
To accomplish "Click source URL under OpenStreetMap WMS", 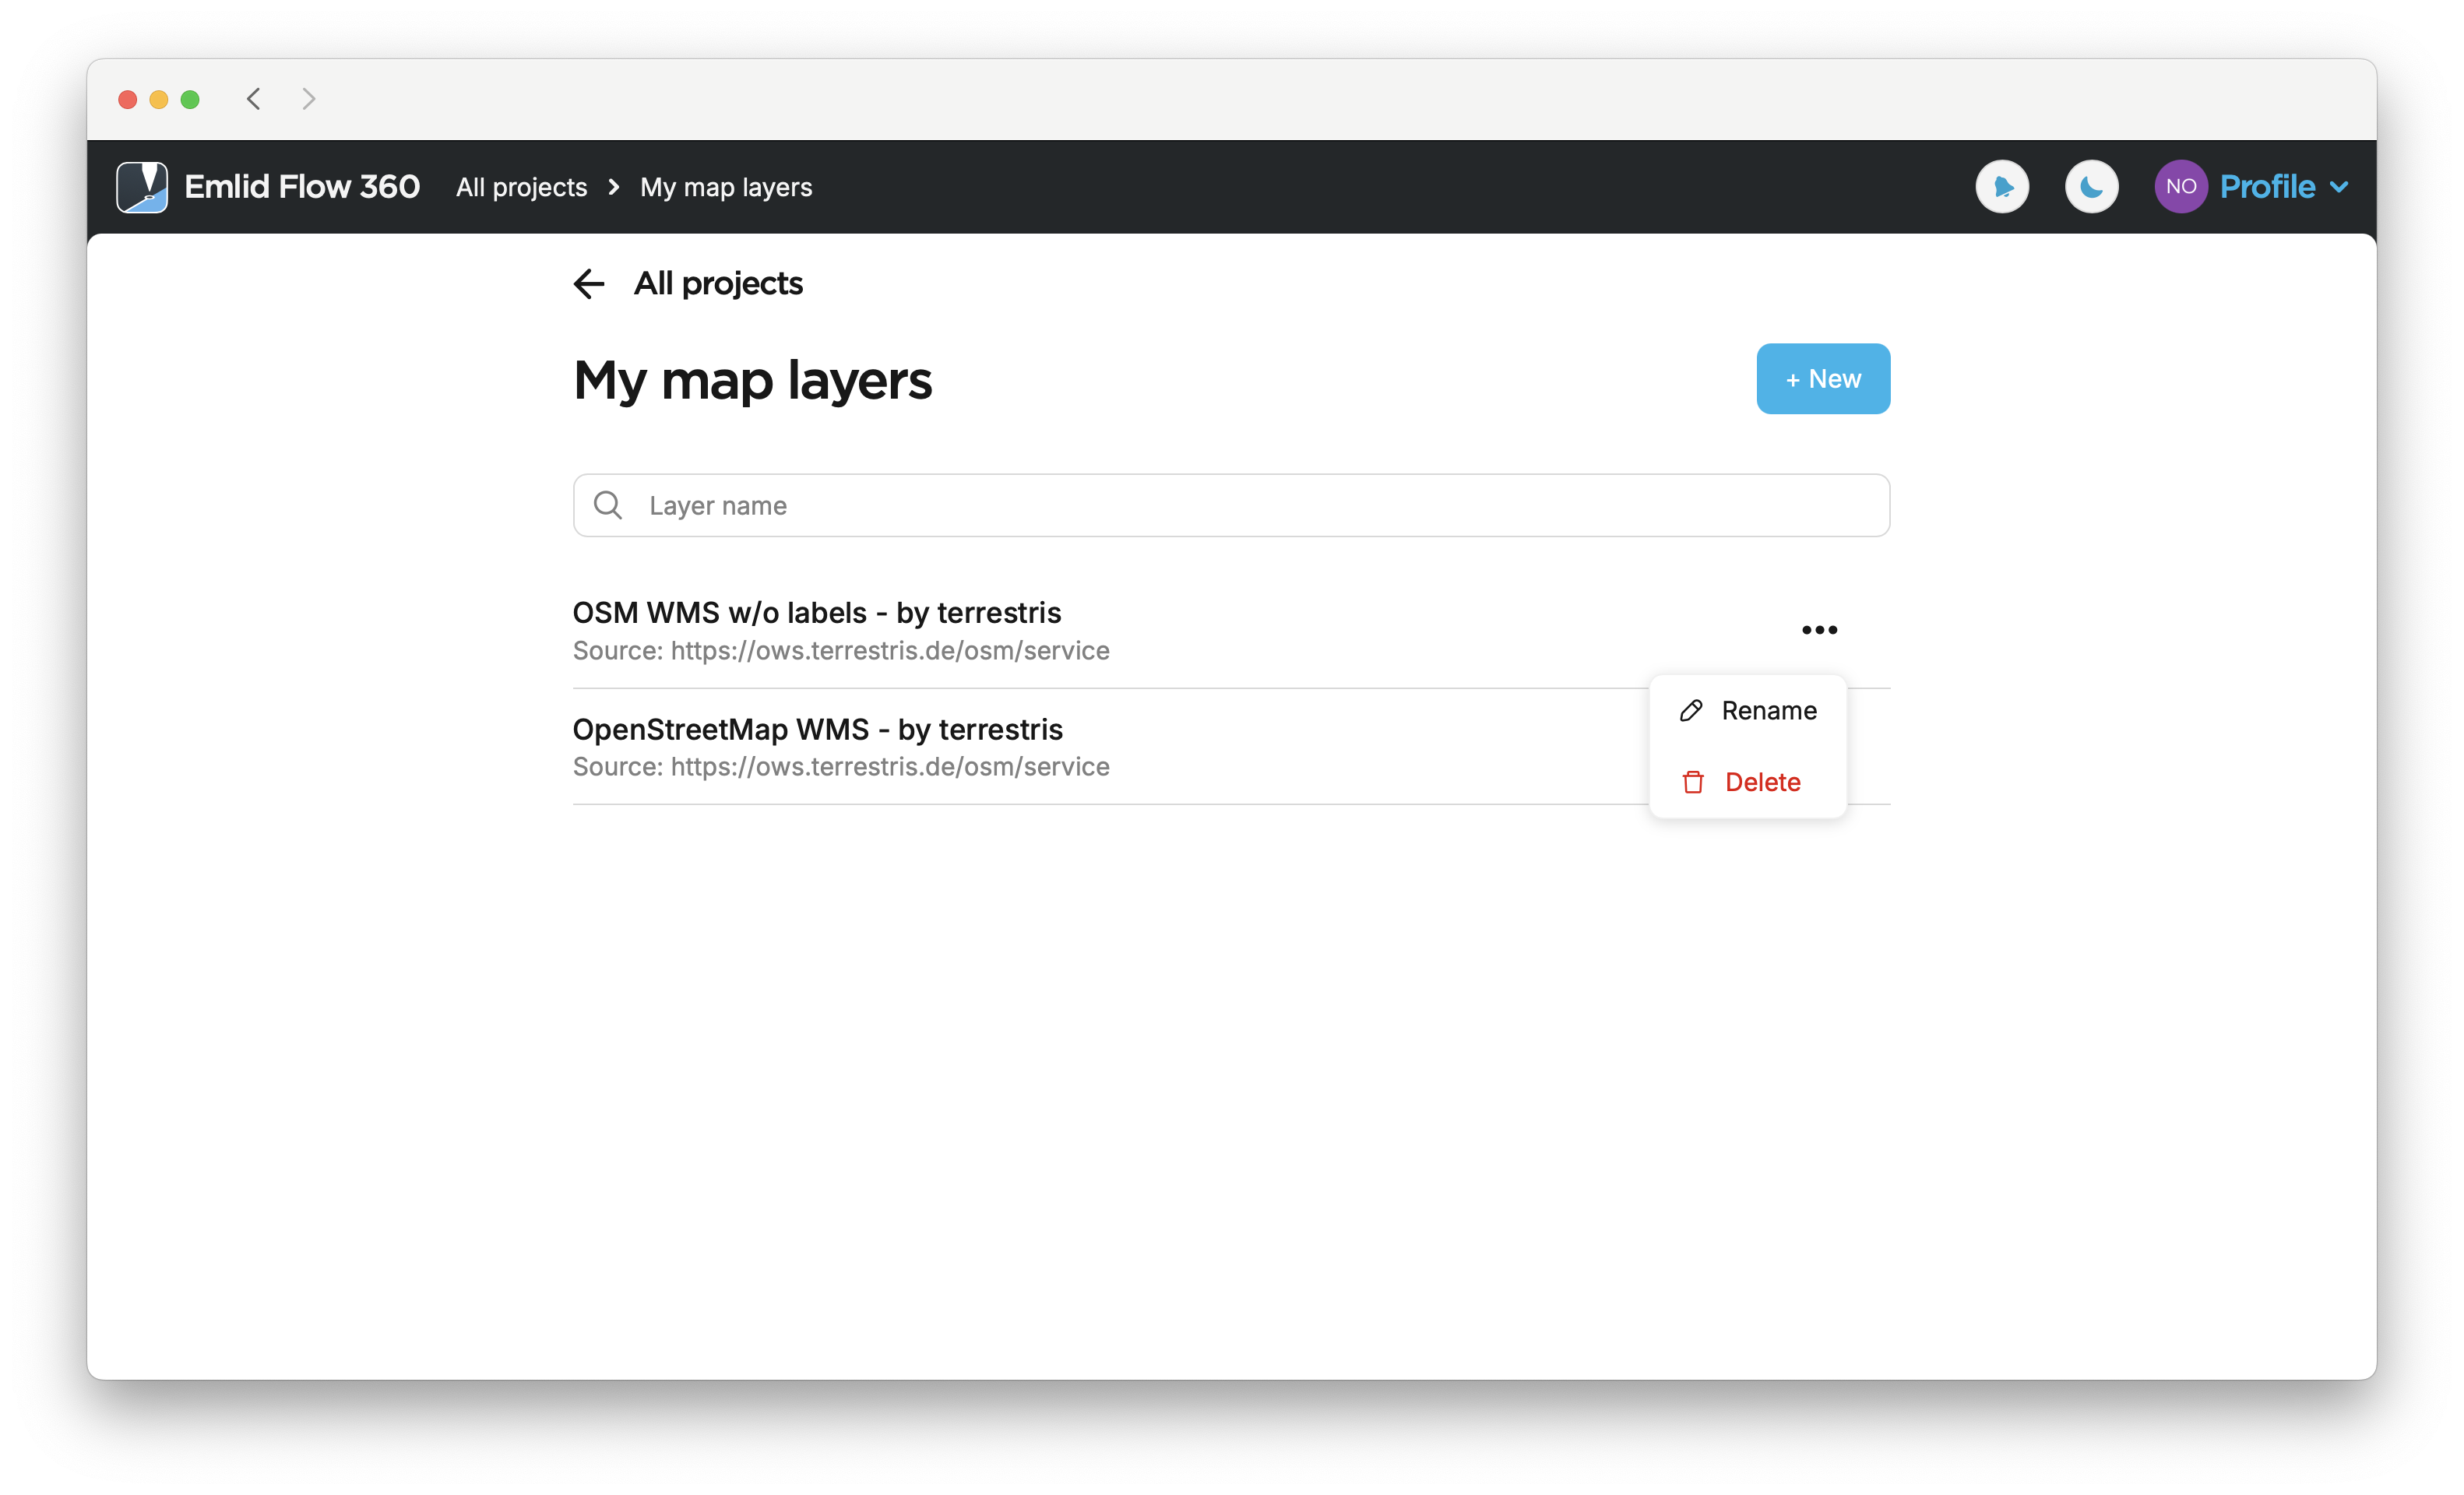I will [x=890, y=767].
